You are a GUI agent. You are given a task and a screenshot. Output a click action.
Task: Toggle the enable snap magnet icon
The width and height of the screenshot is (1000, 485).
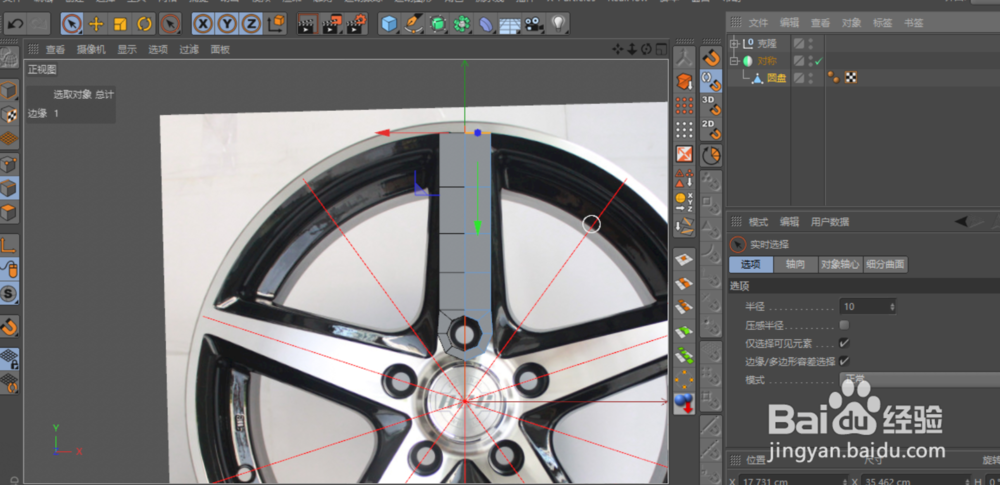(x=711, y=57)
